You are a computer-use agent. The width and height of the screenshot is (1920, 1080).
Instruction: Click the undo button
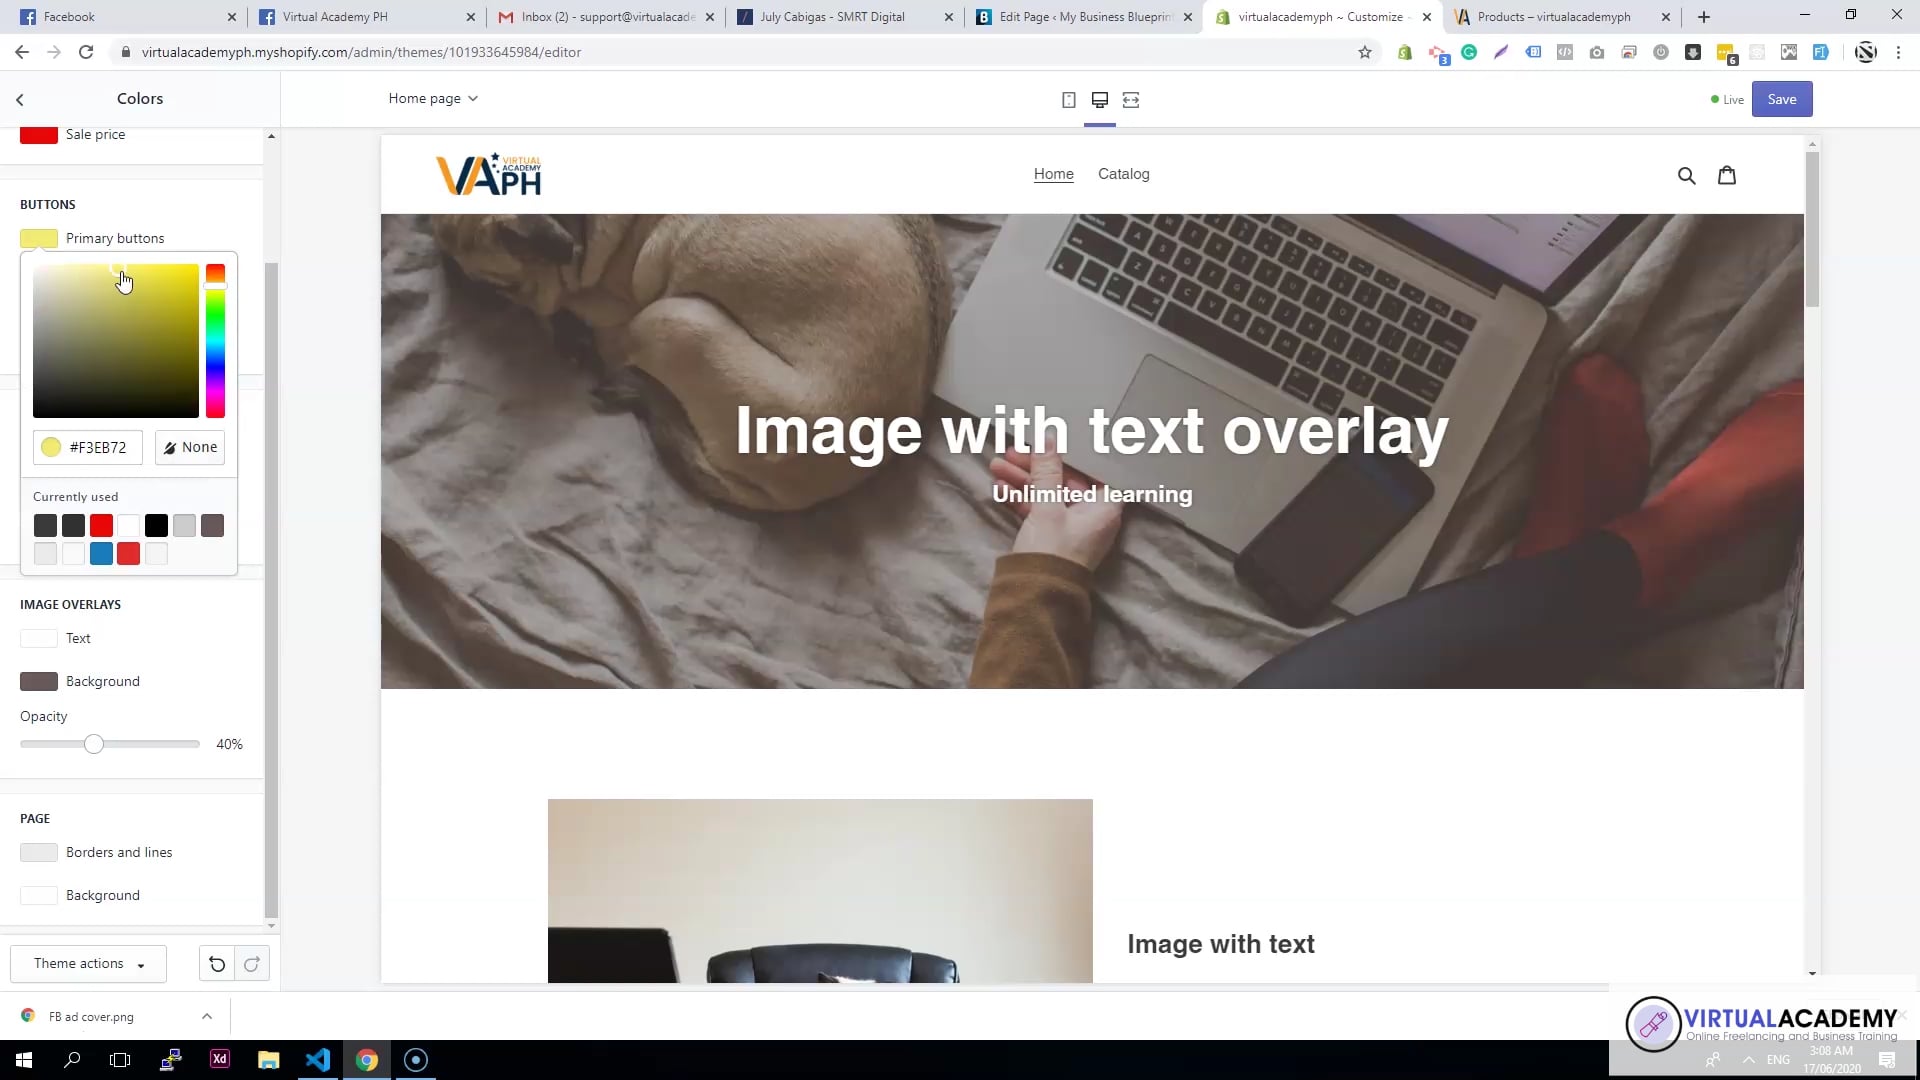(x=217, y=964)
